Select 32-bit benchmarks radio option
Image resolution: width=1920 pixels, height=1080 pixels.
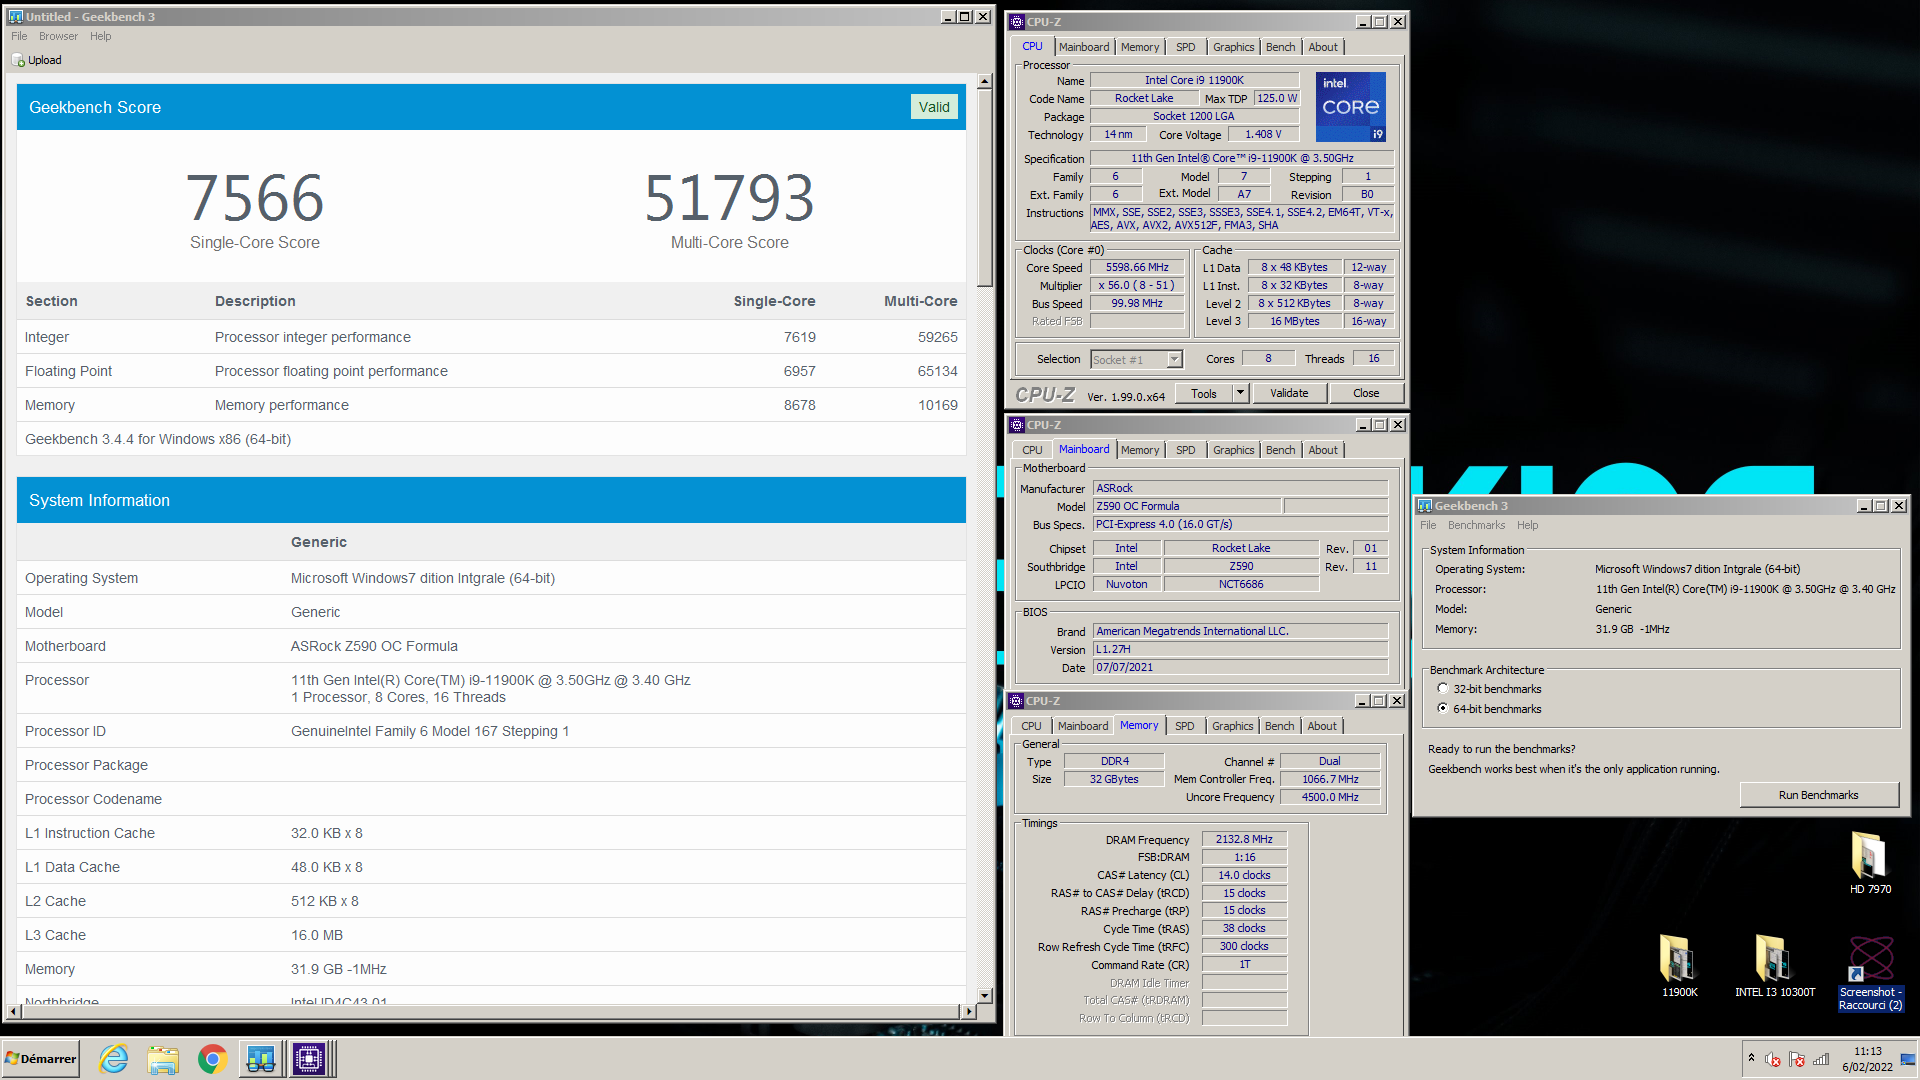tap(1442, 688)
